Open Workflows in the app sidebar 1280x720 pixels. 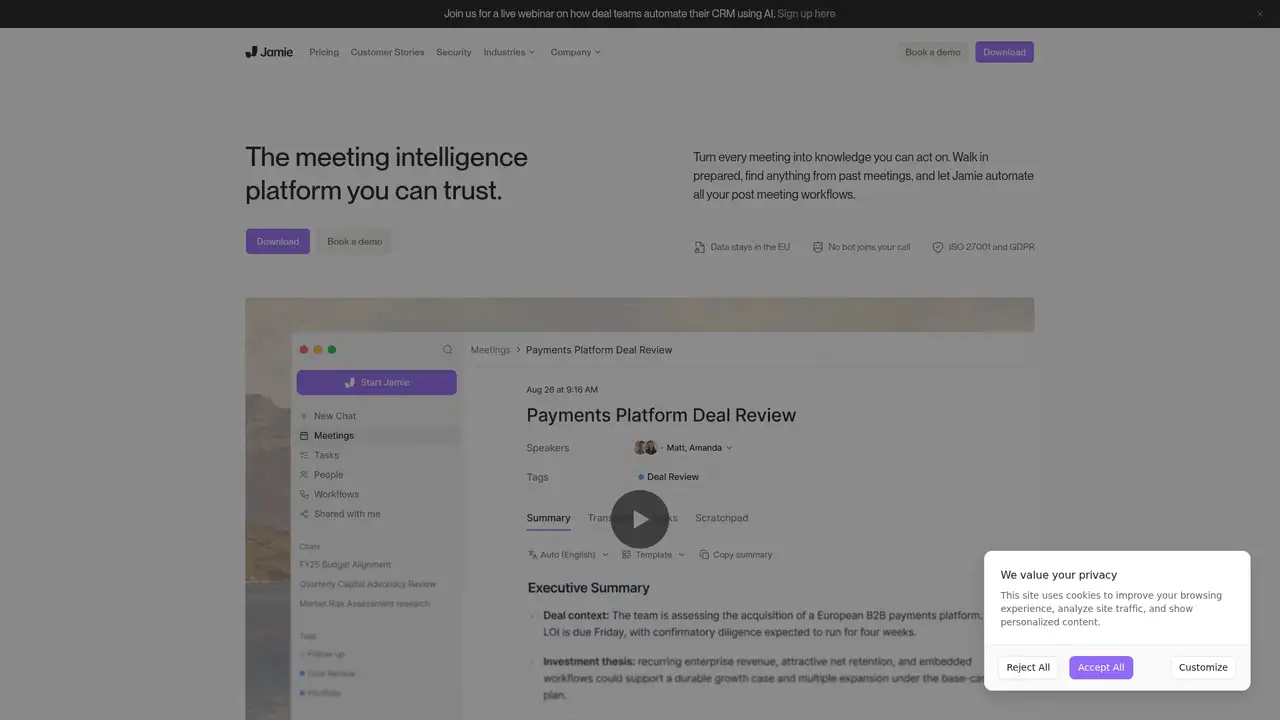point(378,494)
